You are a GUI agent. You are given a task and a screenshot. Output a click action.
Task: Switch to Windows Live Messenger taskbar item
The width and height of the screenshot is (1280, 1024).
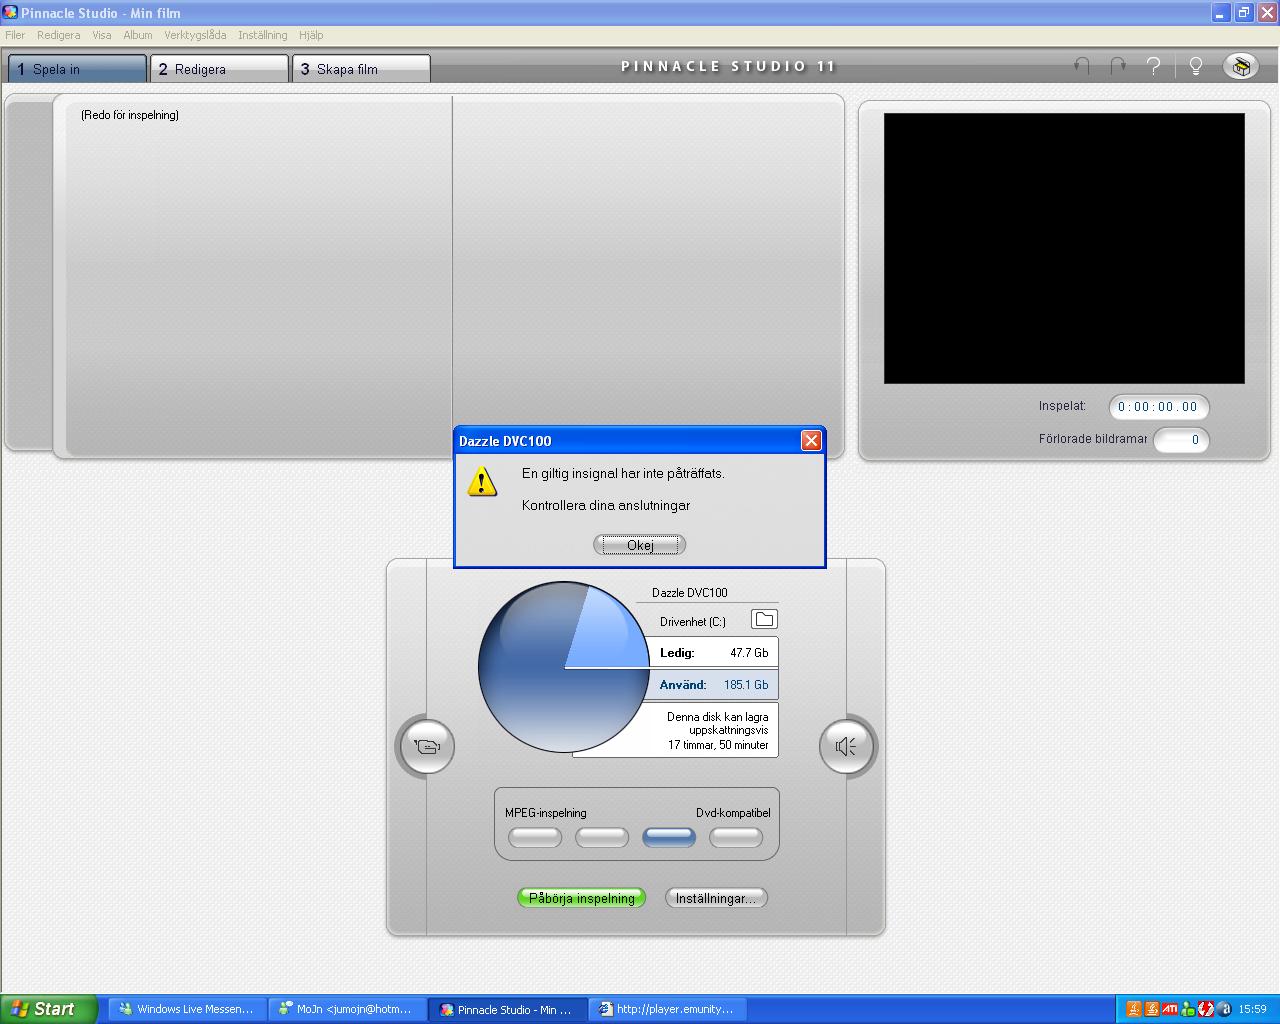tap(188, 1009)
